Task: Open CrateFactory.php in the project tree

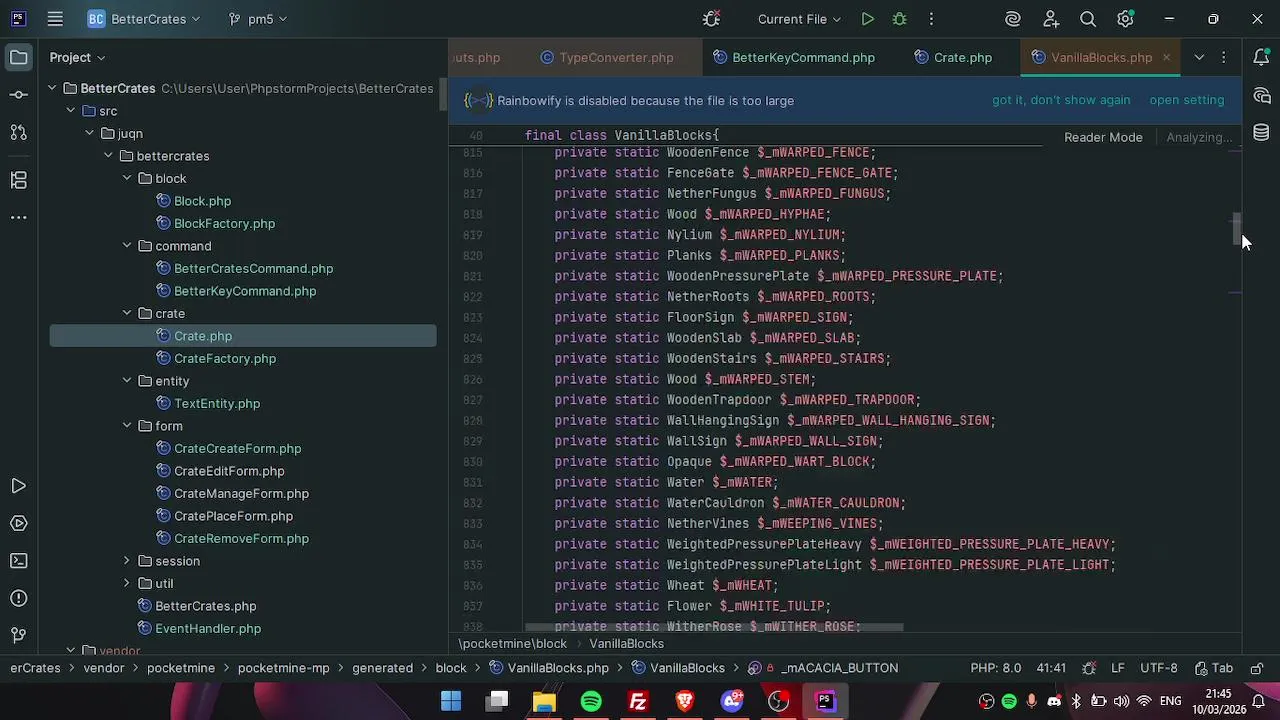Action: [225, 359]
